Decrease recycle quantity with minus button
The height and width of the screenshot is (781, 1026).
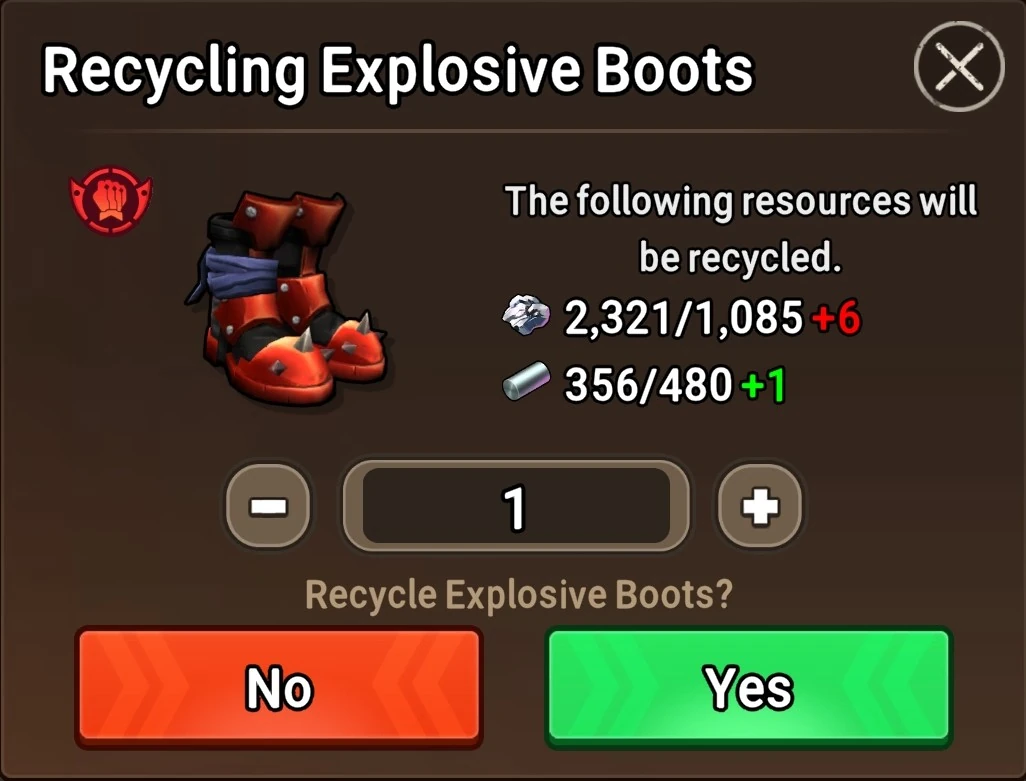(268, 506)
